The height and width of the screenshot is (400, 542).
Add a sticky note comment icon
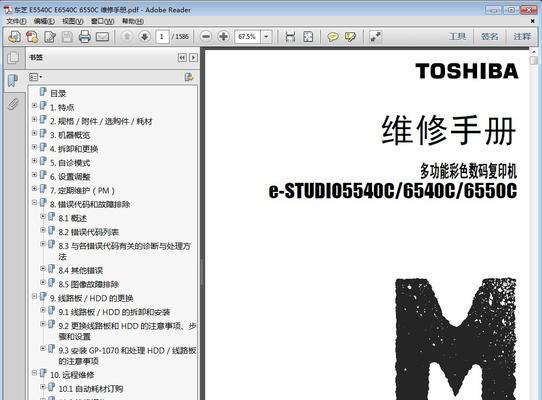tap(333, 37)
